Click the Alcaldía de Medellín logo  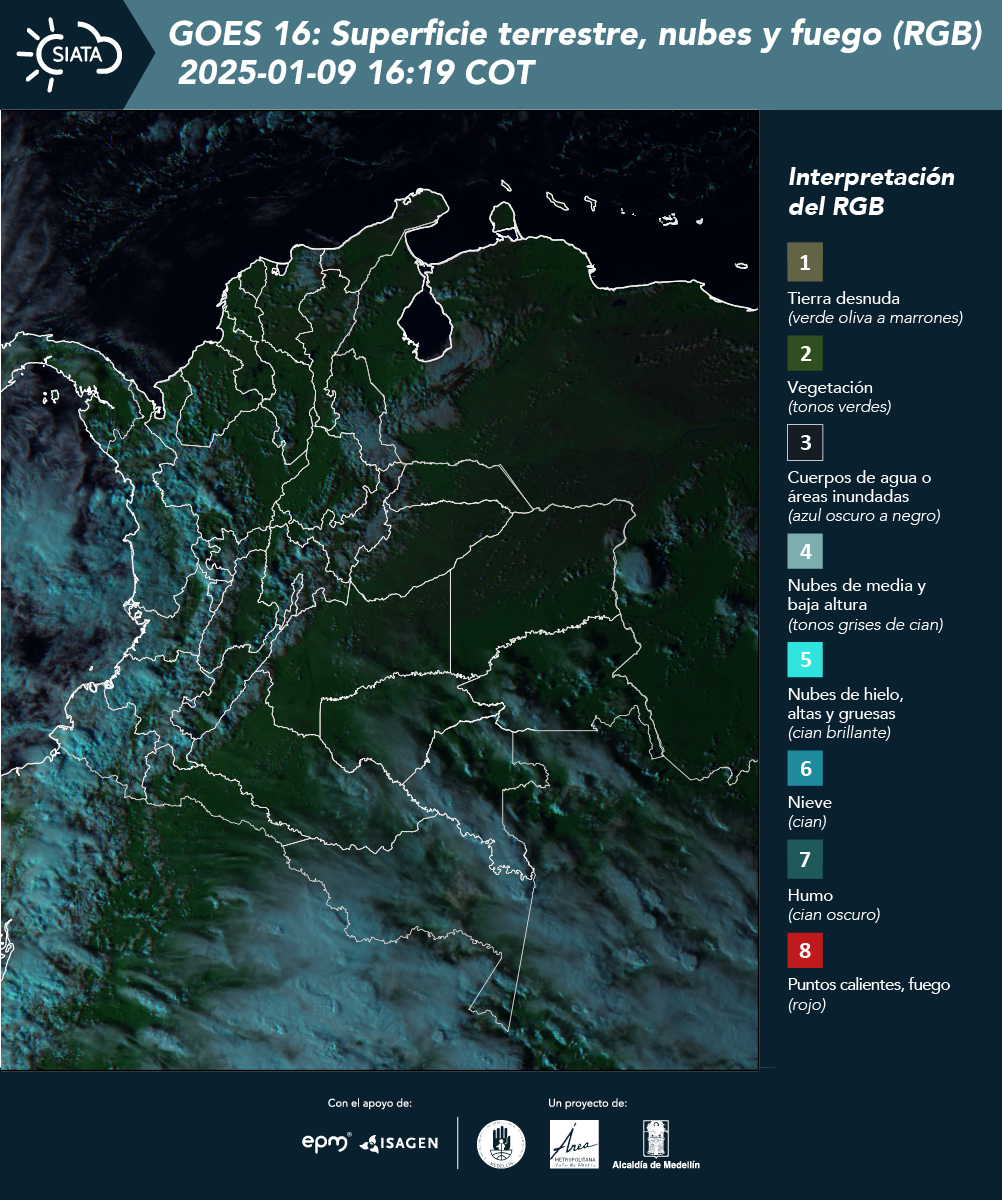click(656, 1144)
